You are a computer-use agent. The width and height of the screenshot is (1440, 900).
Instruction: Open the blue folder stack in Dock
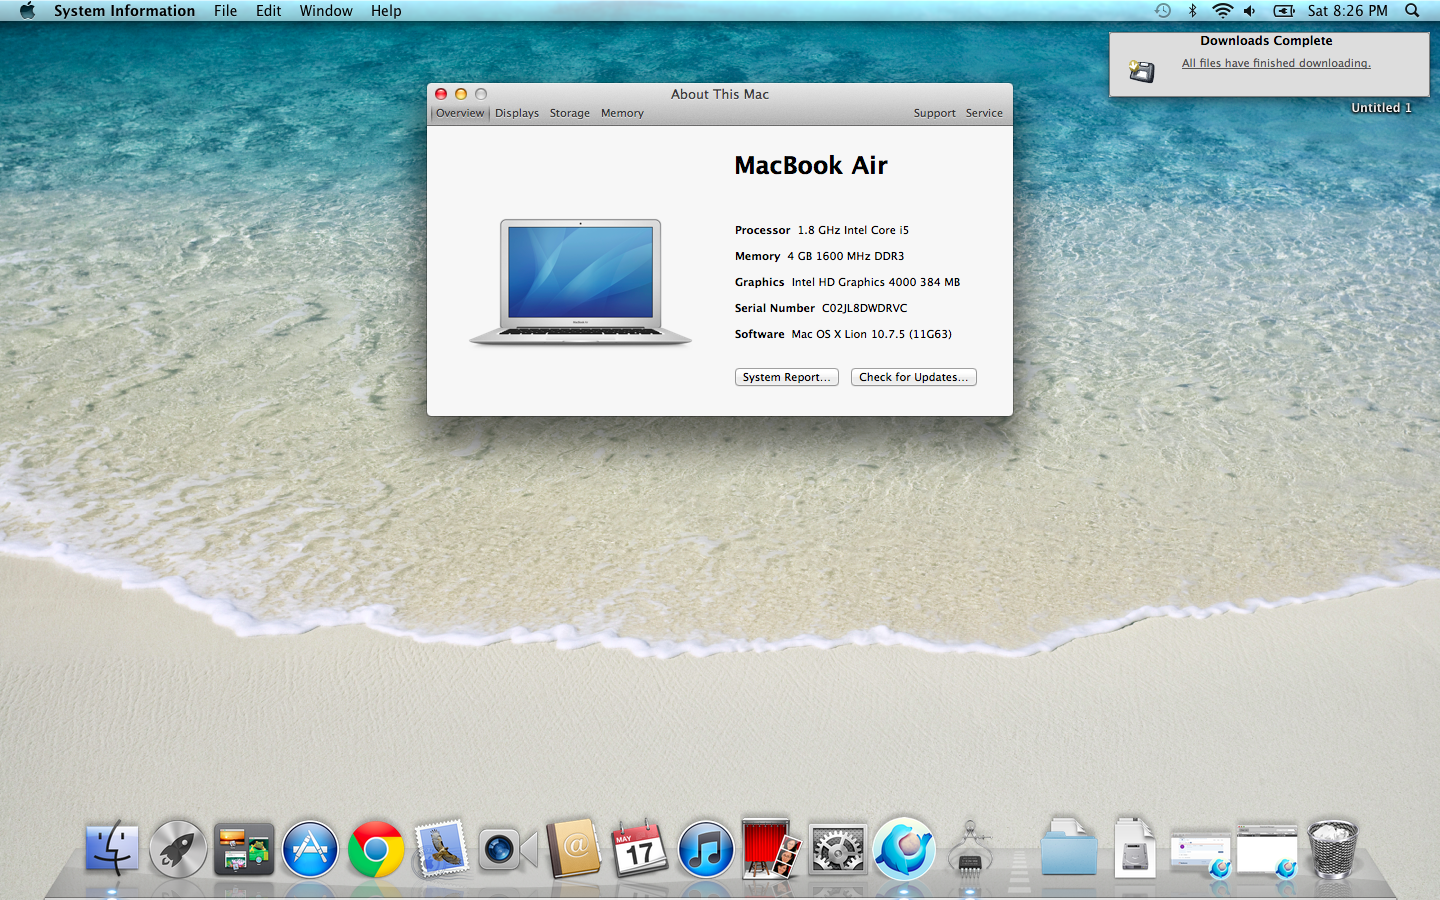point(1069,849)
